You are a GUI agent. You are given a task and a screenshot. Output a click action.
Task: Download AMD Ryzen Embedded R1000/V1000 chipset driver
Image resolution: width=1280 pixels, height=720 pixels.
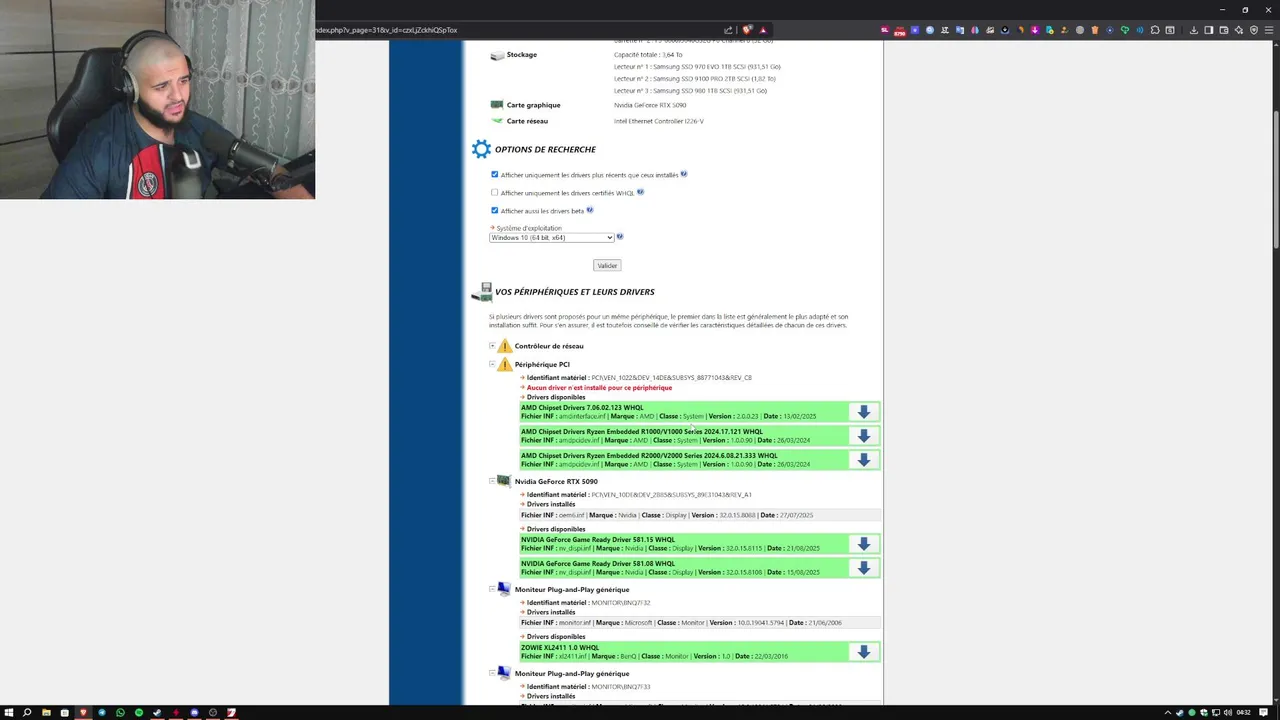[864, 436]
